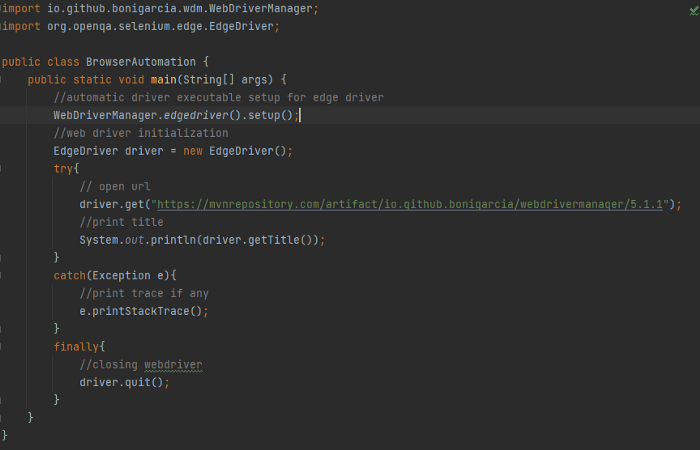Click the BrowserAutomation class name

click(141, 62)
